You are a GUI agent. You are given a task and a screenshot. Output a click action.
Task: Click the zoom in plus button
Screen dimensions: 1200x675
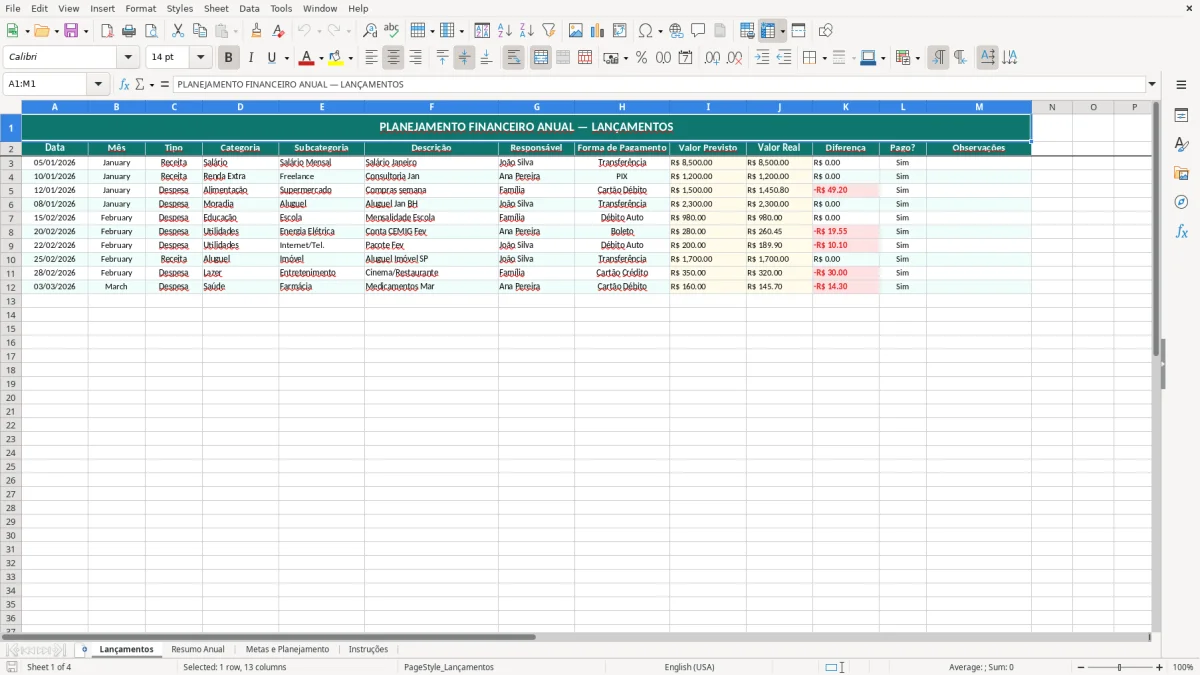(1160, 667)
